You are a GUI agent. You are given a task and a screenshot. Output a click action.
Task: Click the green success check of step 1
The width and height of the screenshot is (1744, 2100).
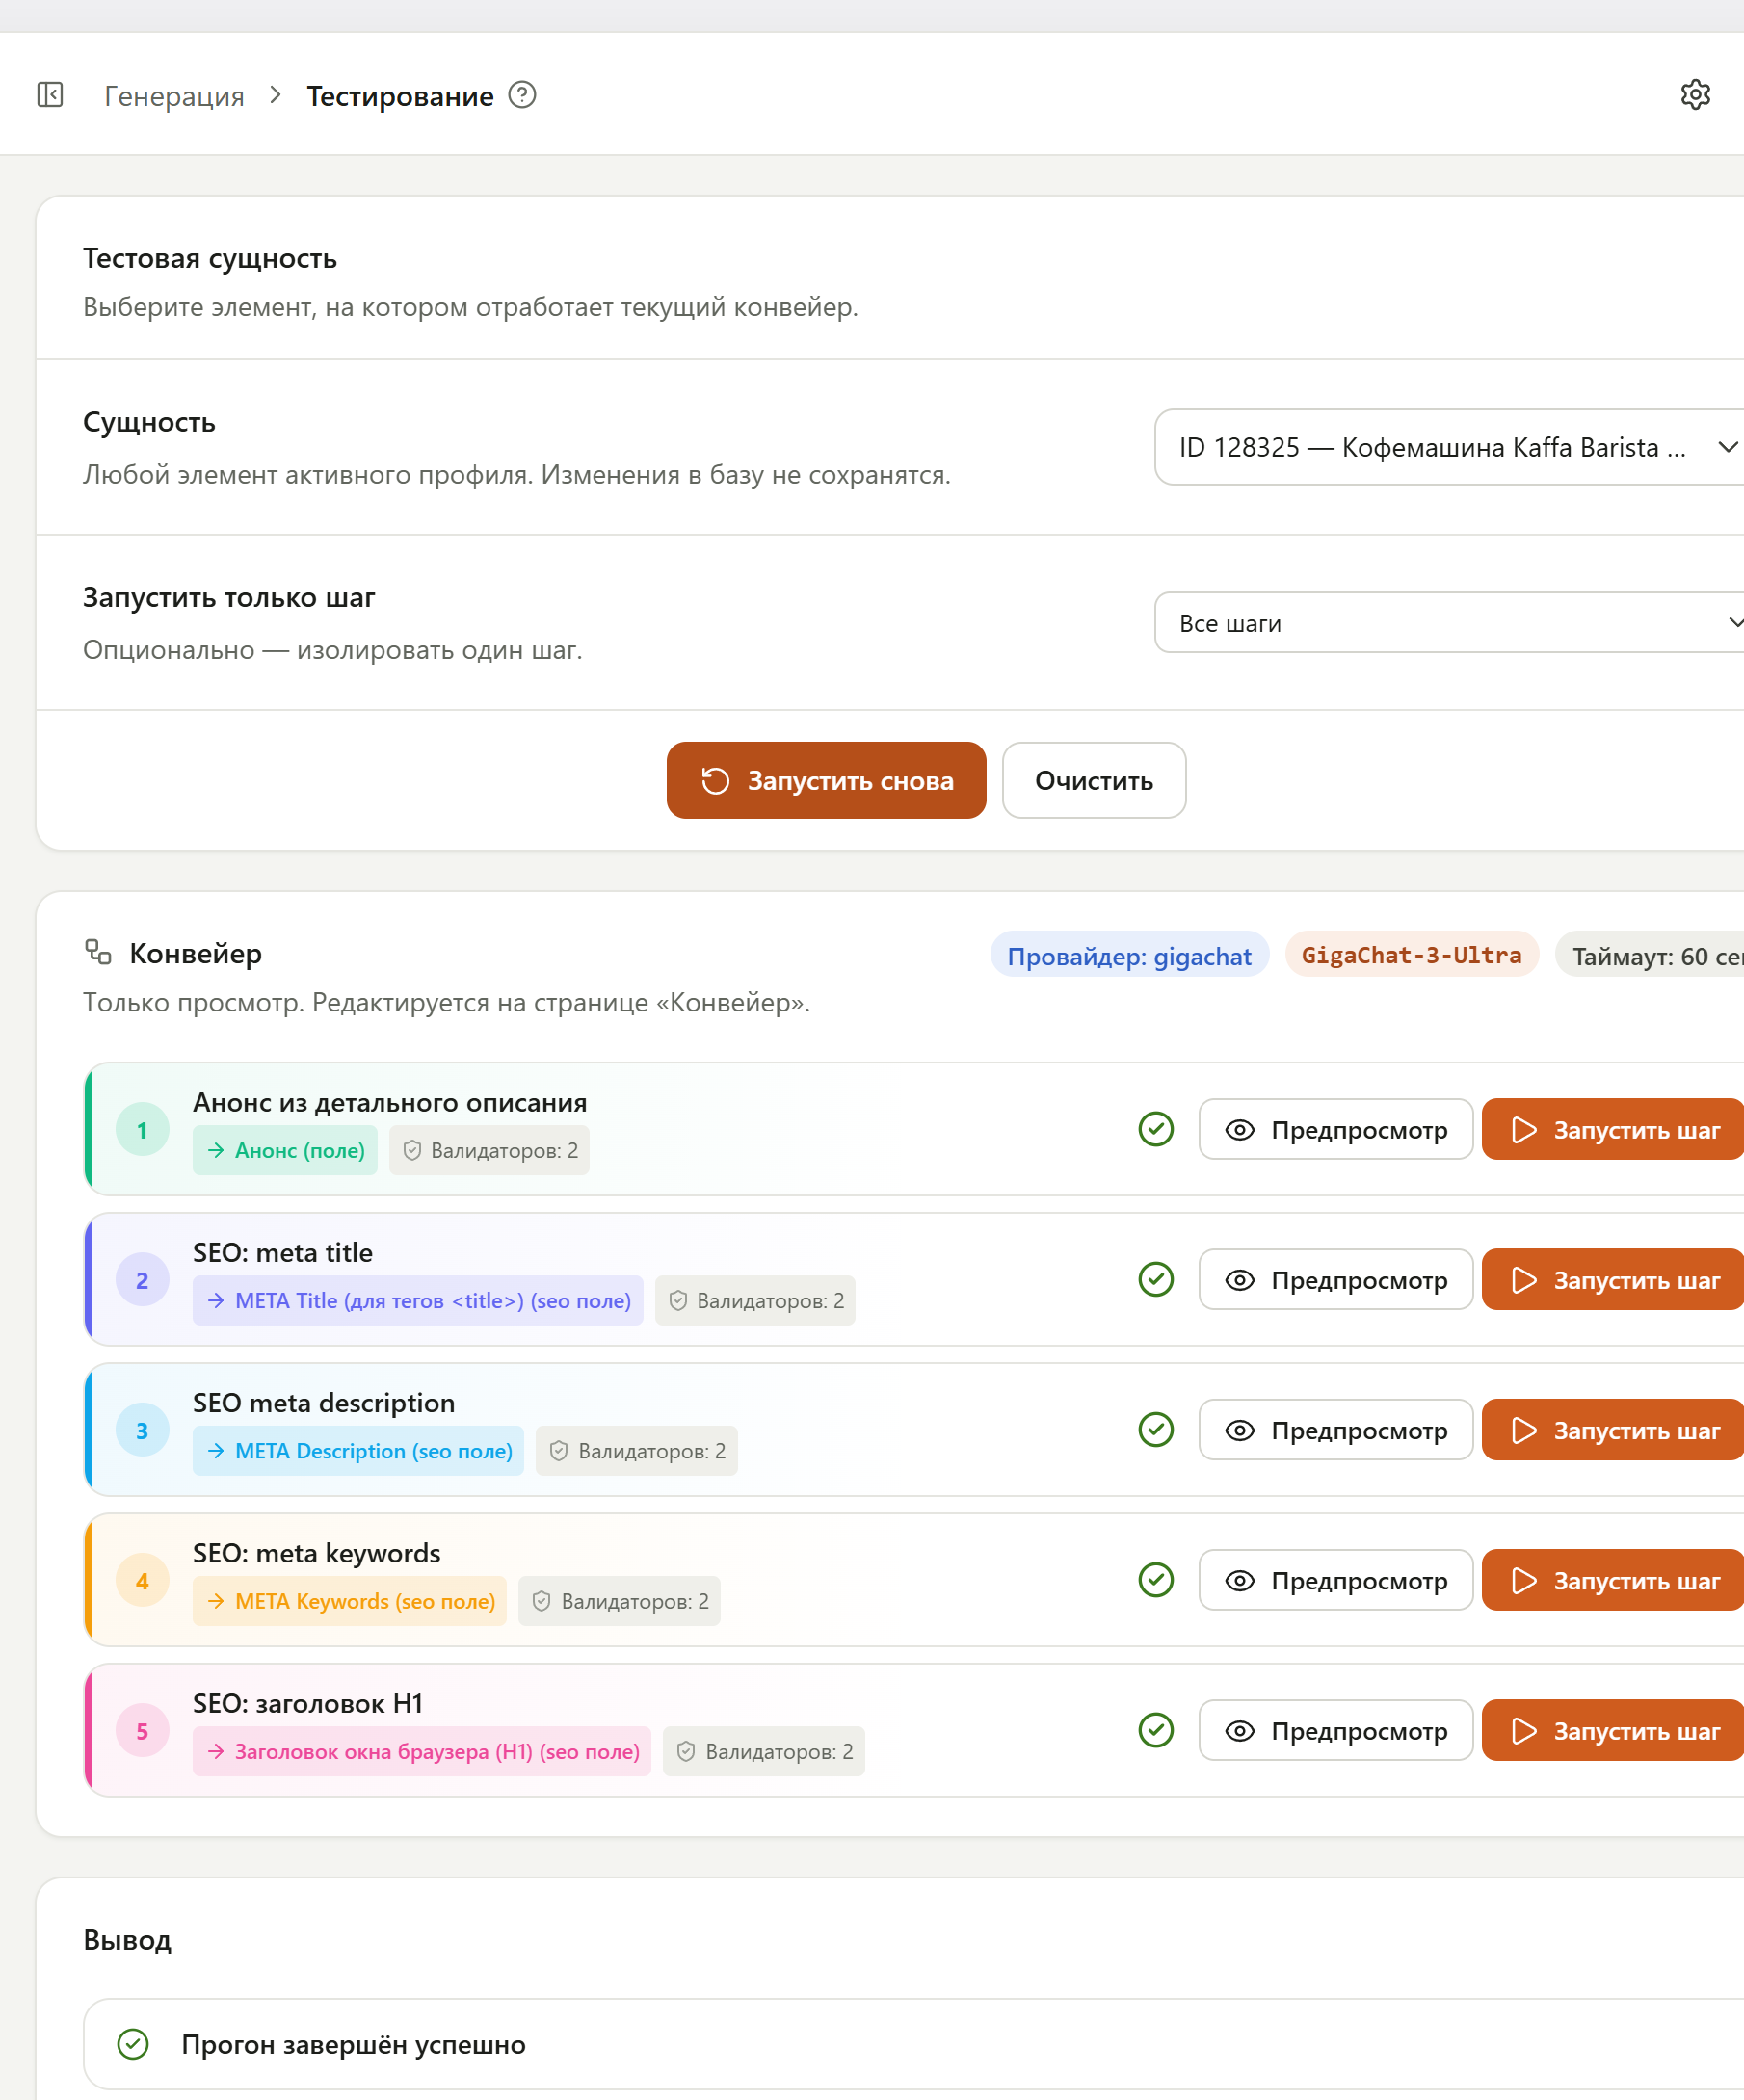pos(1156,1129)
